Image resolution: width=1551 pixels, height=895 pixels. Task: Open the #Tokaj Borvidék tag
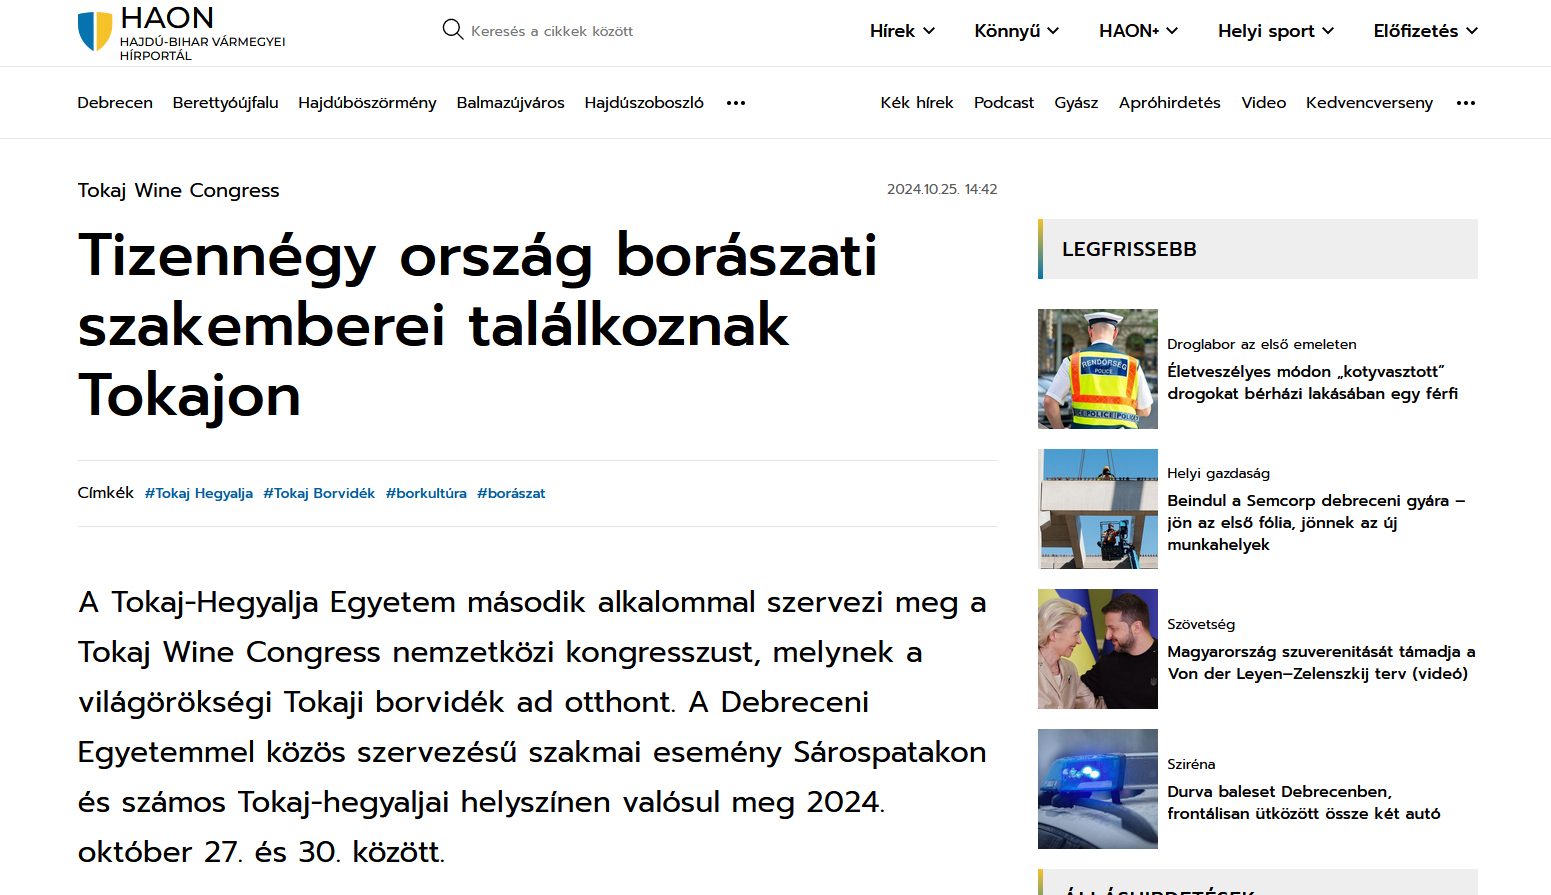(319, 493)
